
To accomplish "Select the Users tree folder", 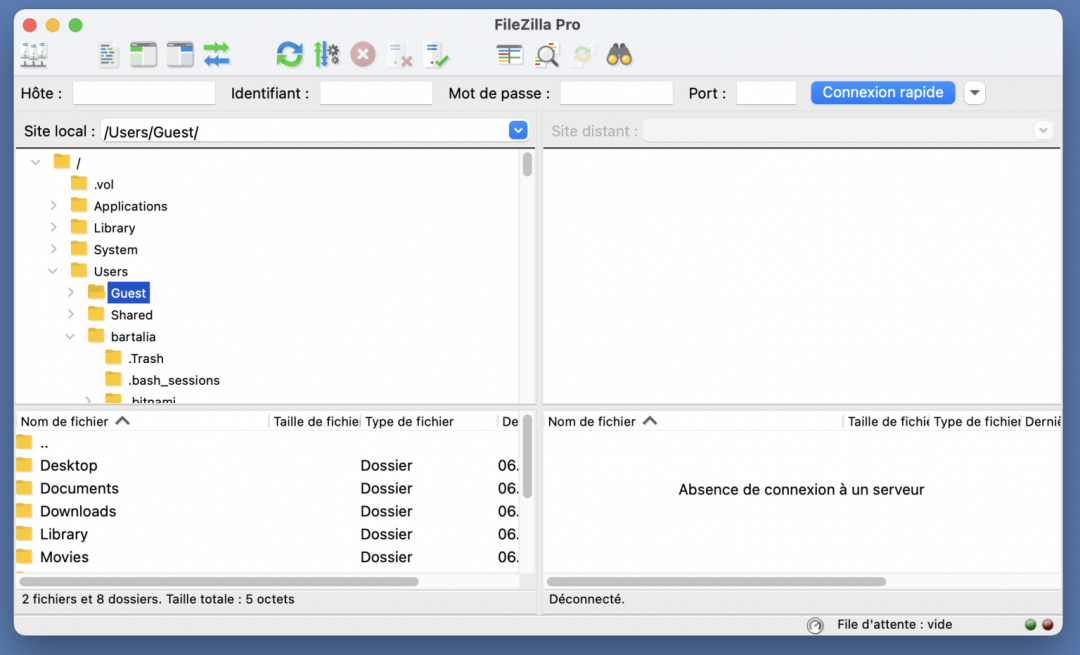I will pos(111,271).
